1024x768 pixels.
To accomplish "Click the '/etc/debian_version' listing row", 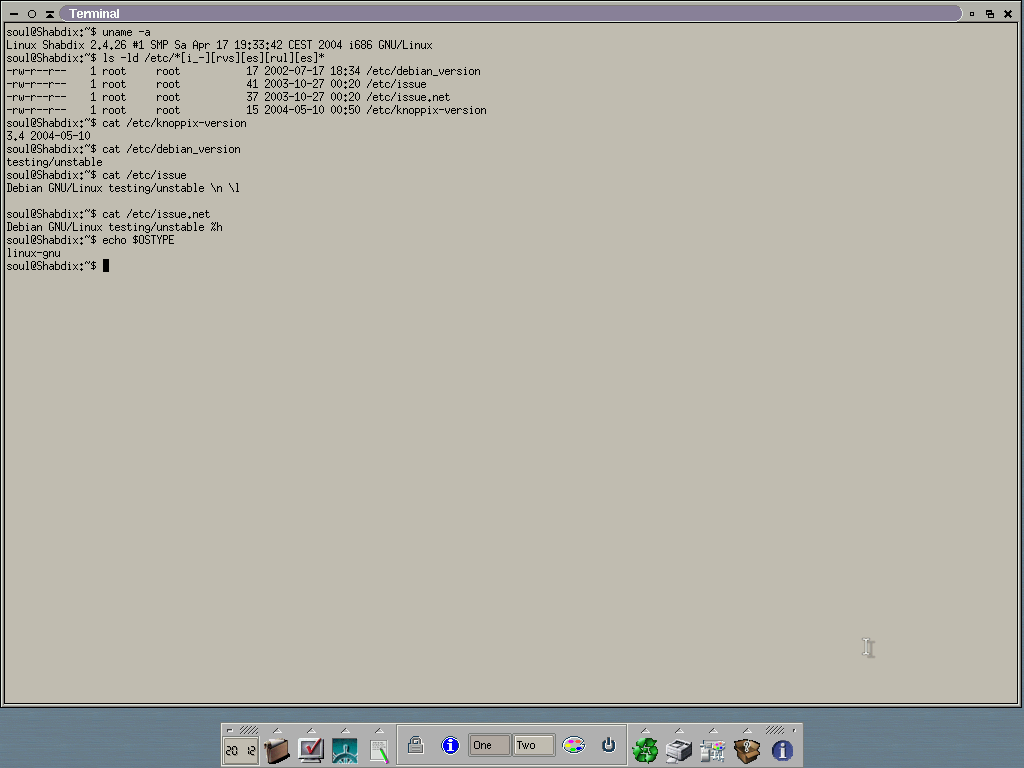I will click(243, 71).
